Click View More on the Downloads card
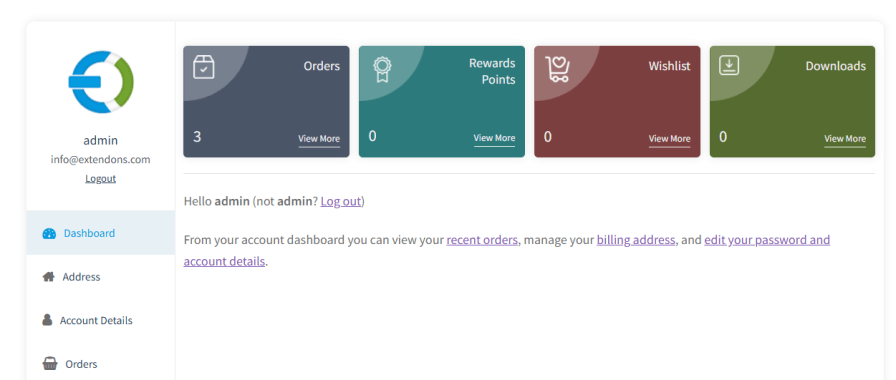Screen dimensions: 896x380 pyautogui.click(x=845, y=139)
